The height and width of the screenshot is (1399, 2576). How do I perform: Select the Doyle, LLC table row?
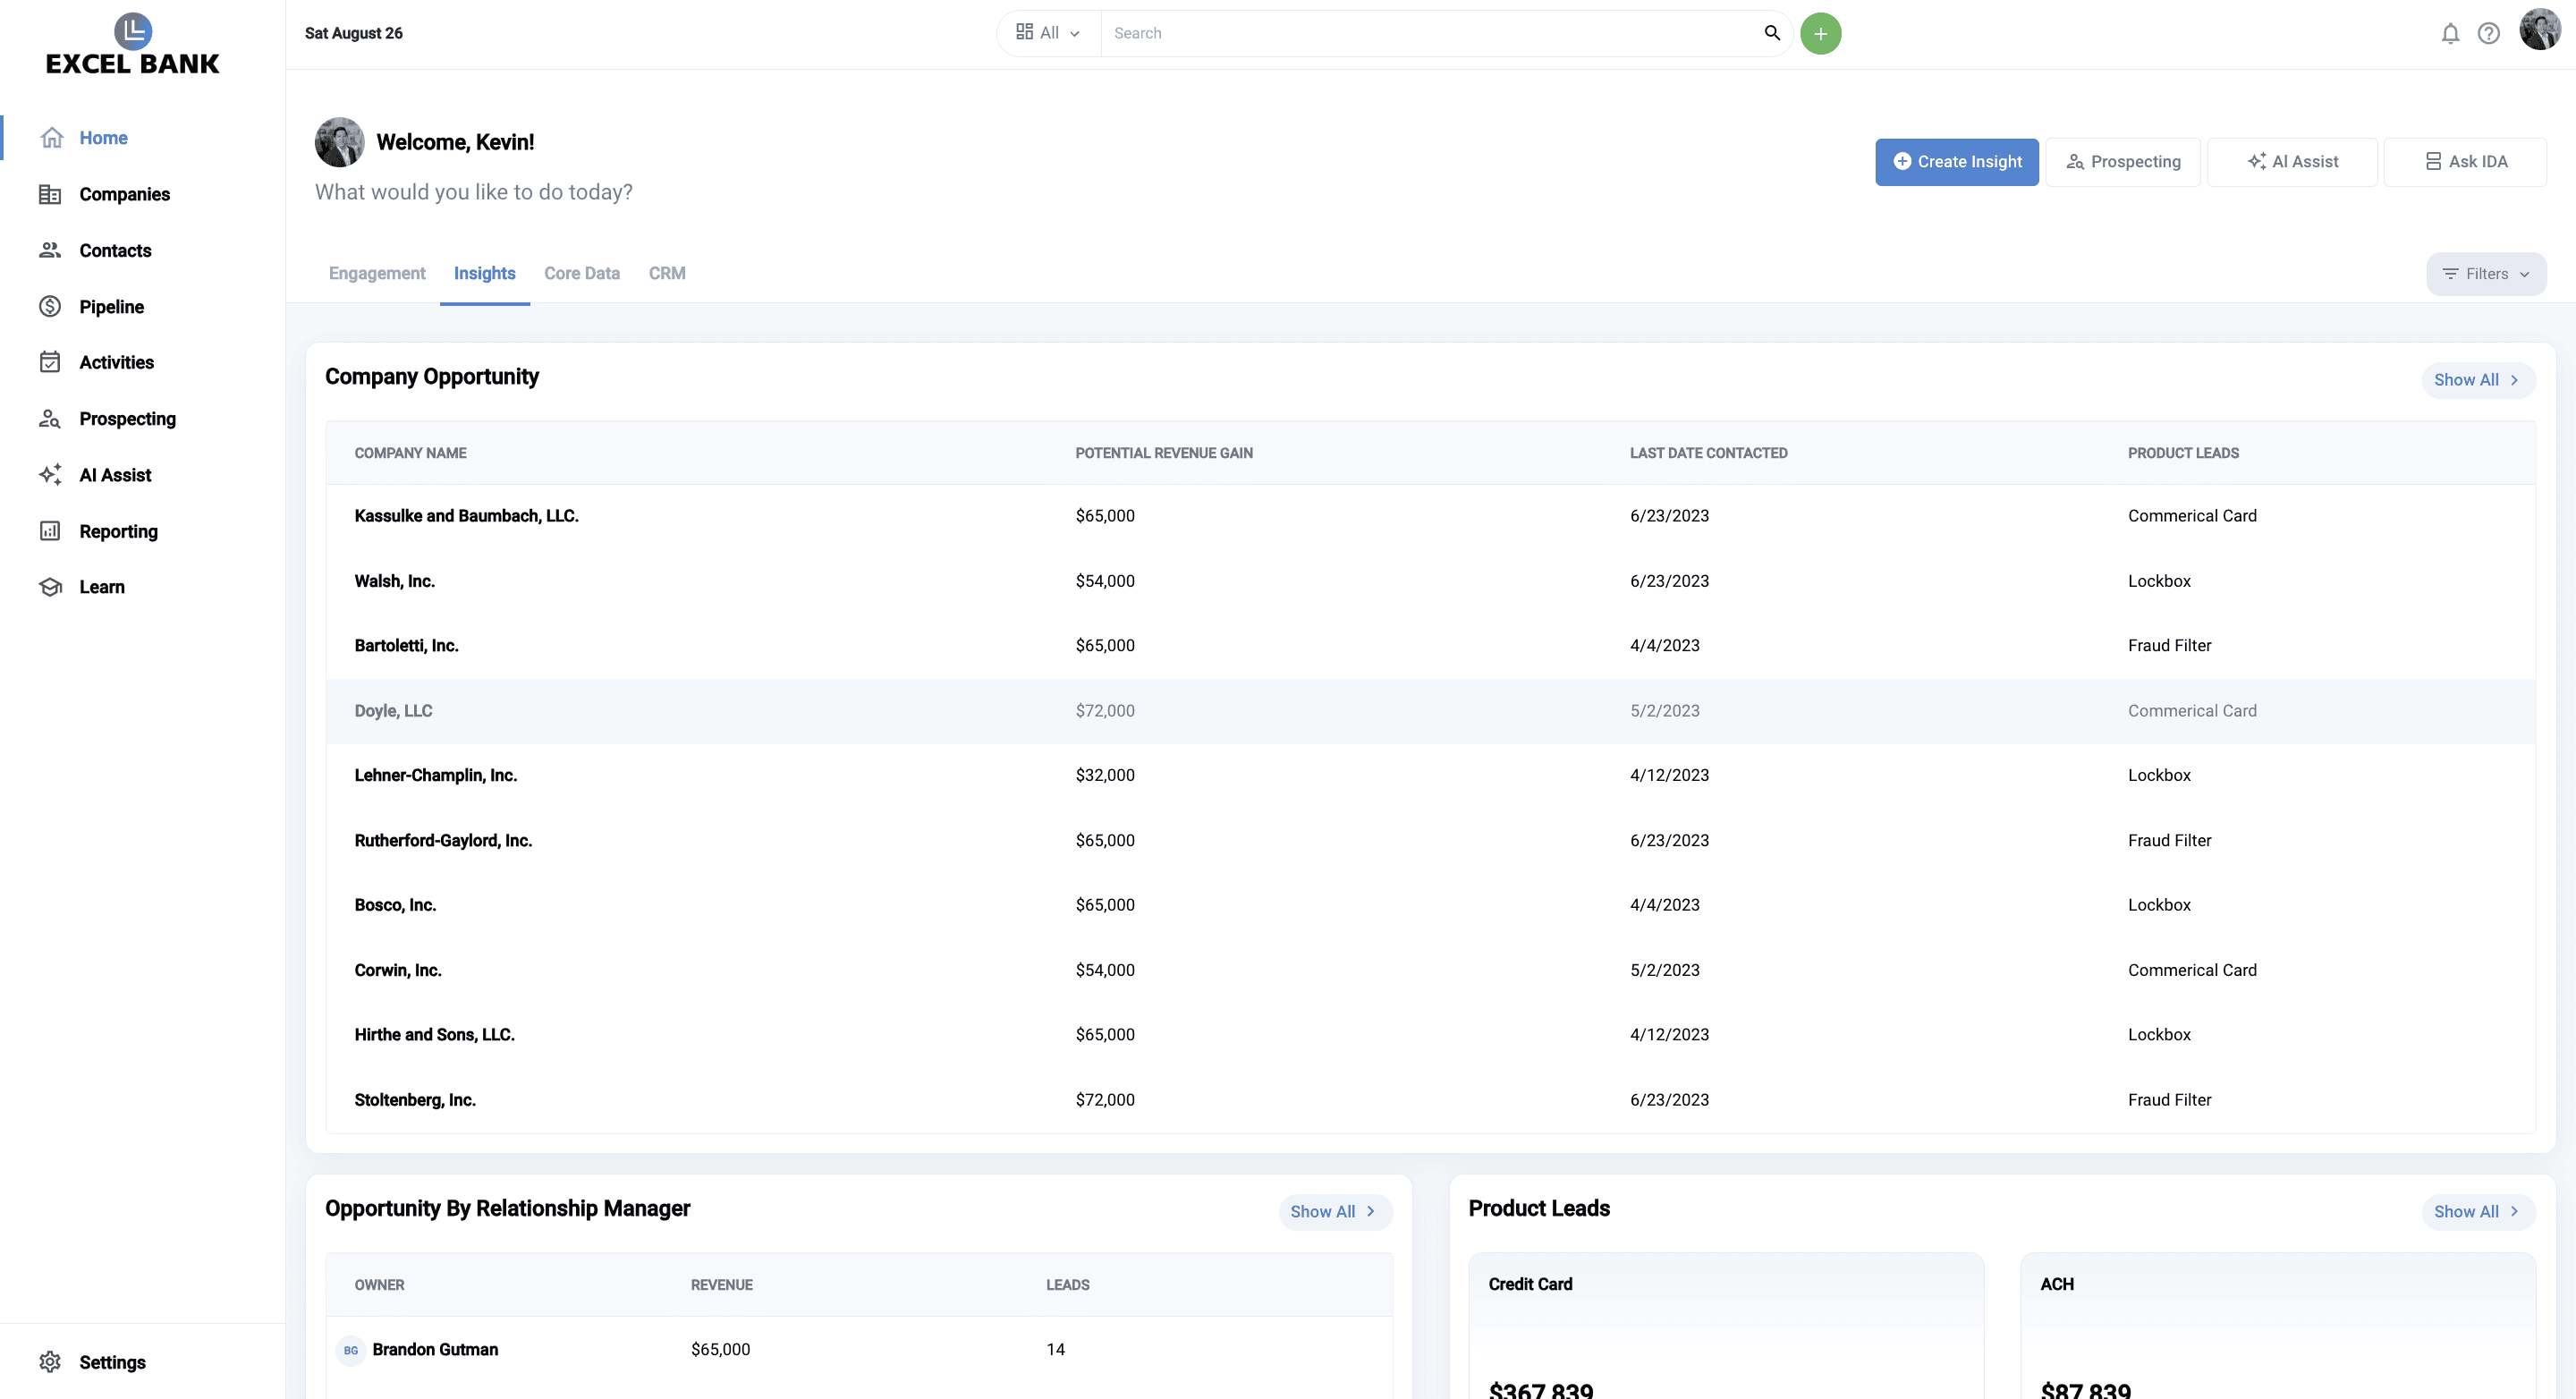1430,711
